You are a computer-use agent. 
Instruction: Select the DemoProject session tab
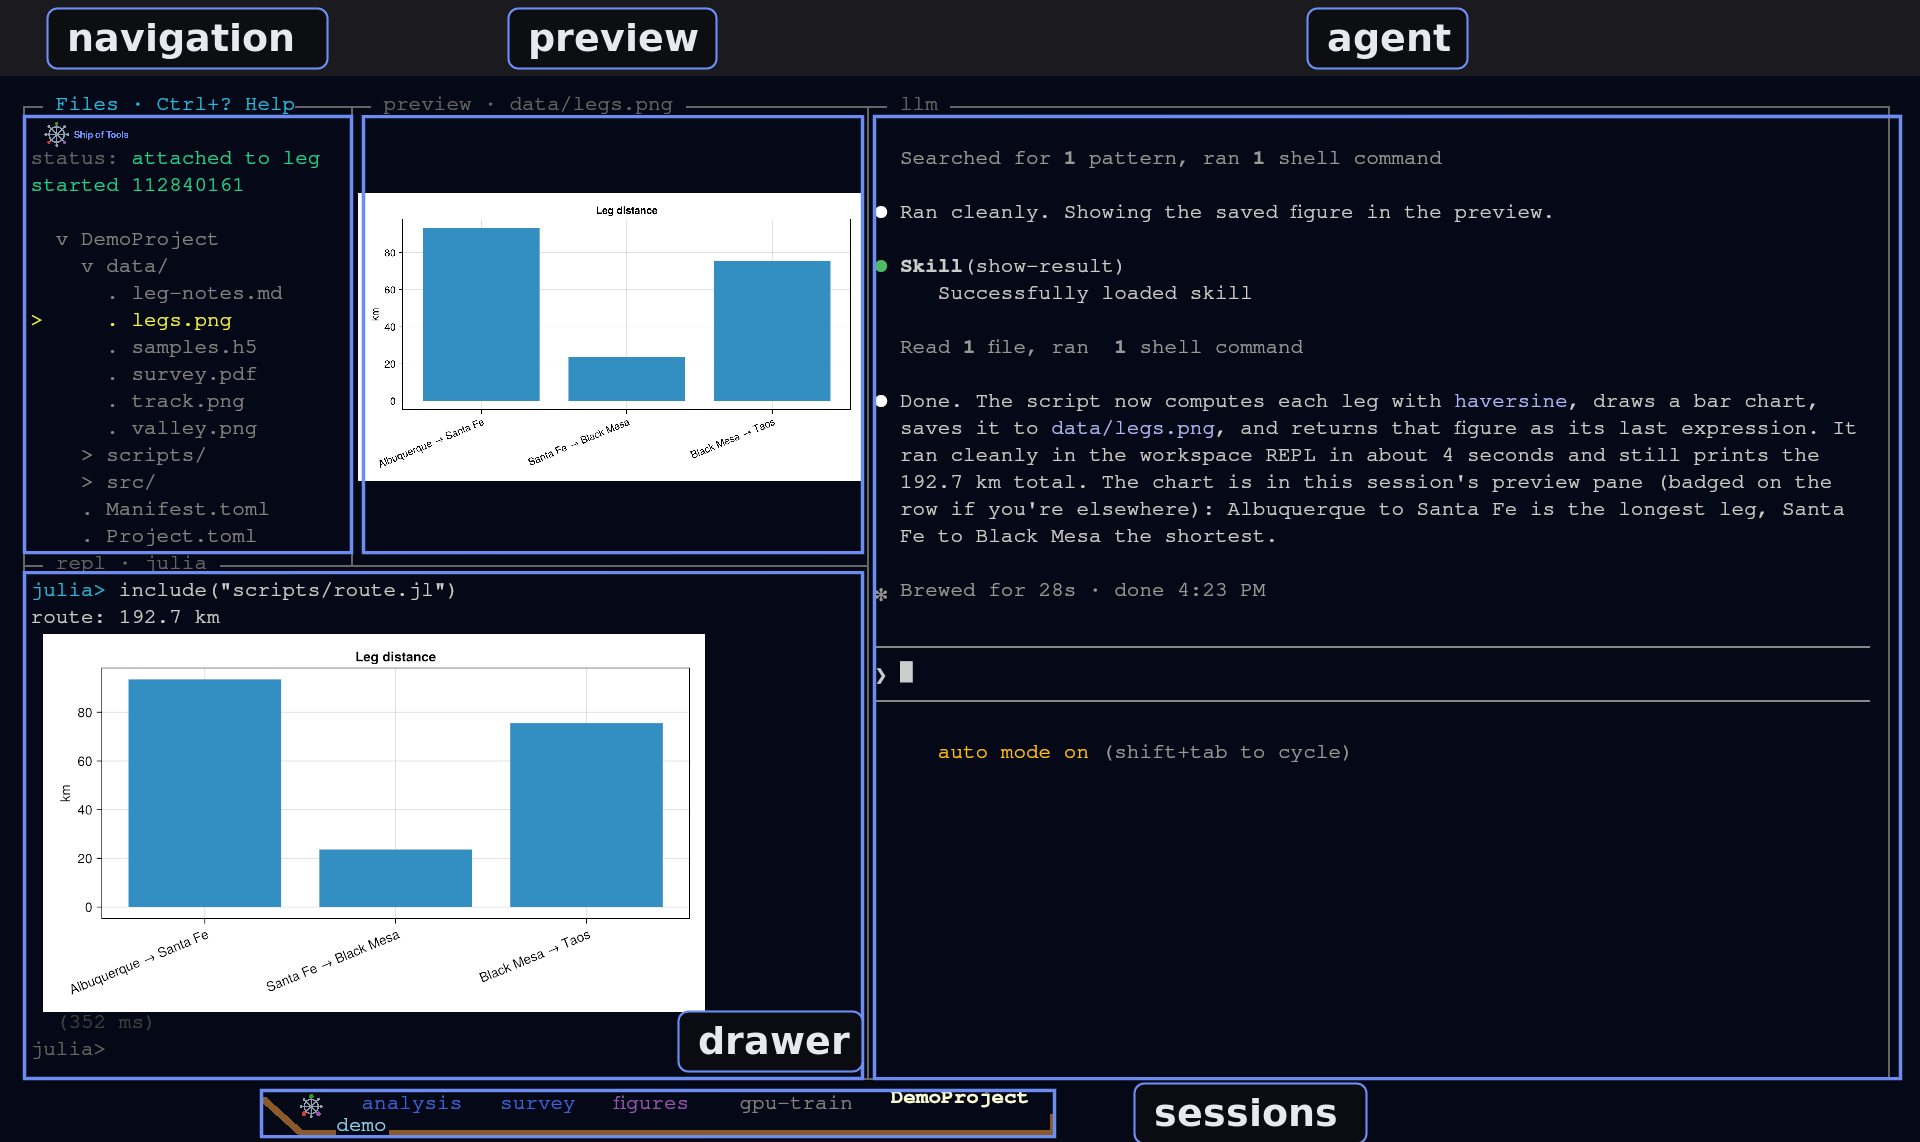(959, 1097)
